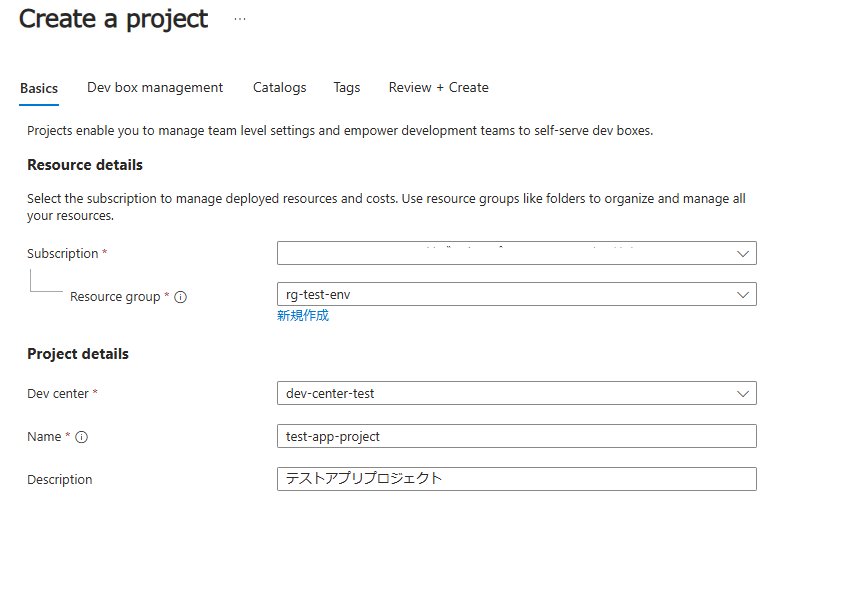Click the Resource group info icon
This screenshot has width=864, height=604.
(180, 297)
